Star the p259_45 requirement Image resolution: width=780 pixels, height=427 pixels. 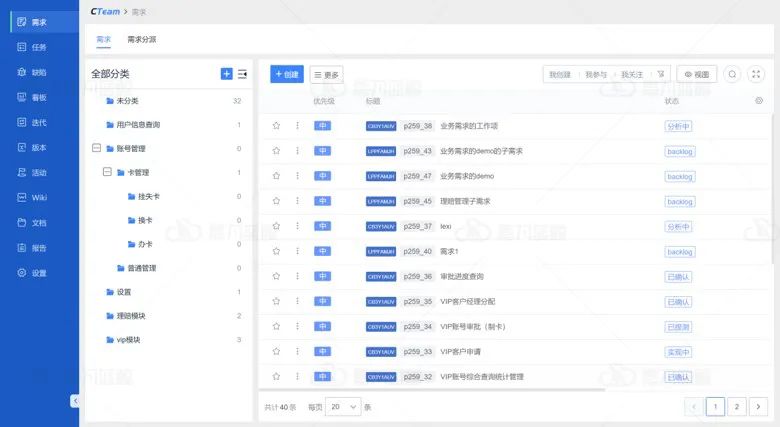click(x=276, y=201)
